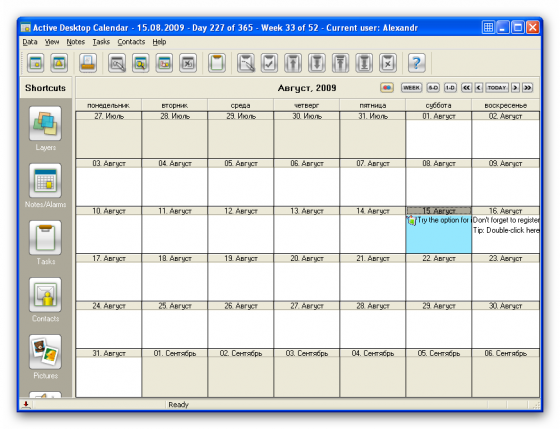The width and height of the screenshot is (560, 429).
Task: Click the multi-day view button beside WEEK
Action: [x=433, y=88]
